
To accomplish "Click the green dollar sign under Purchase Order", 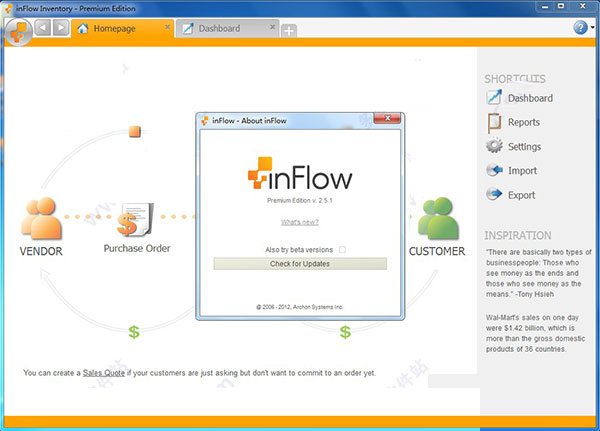I will click(x=134, y=332).
